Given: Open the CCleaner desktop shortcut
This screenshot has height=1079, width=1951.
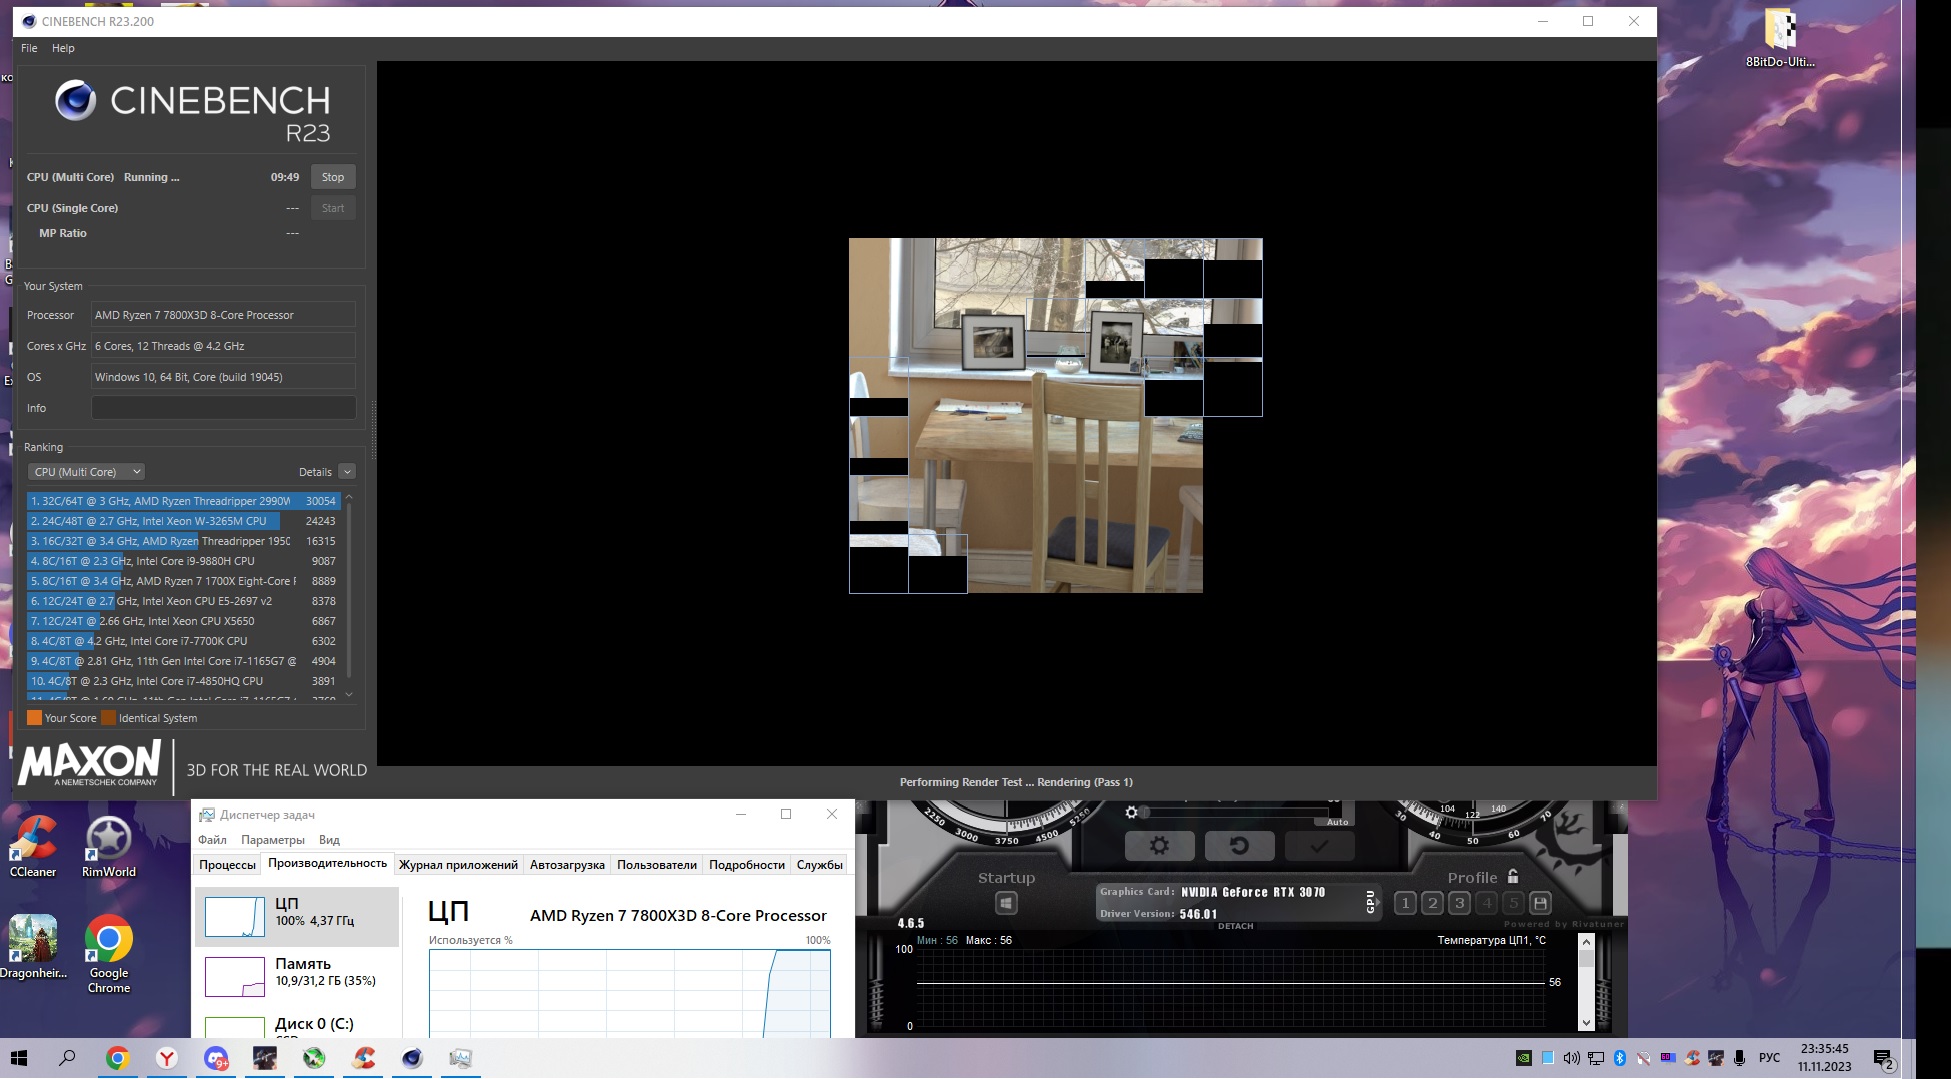Looking at the screenshot, I should tap(33, 847).
